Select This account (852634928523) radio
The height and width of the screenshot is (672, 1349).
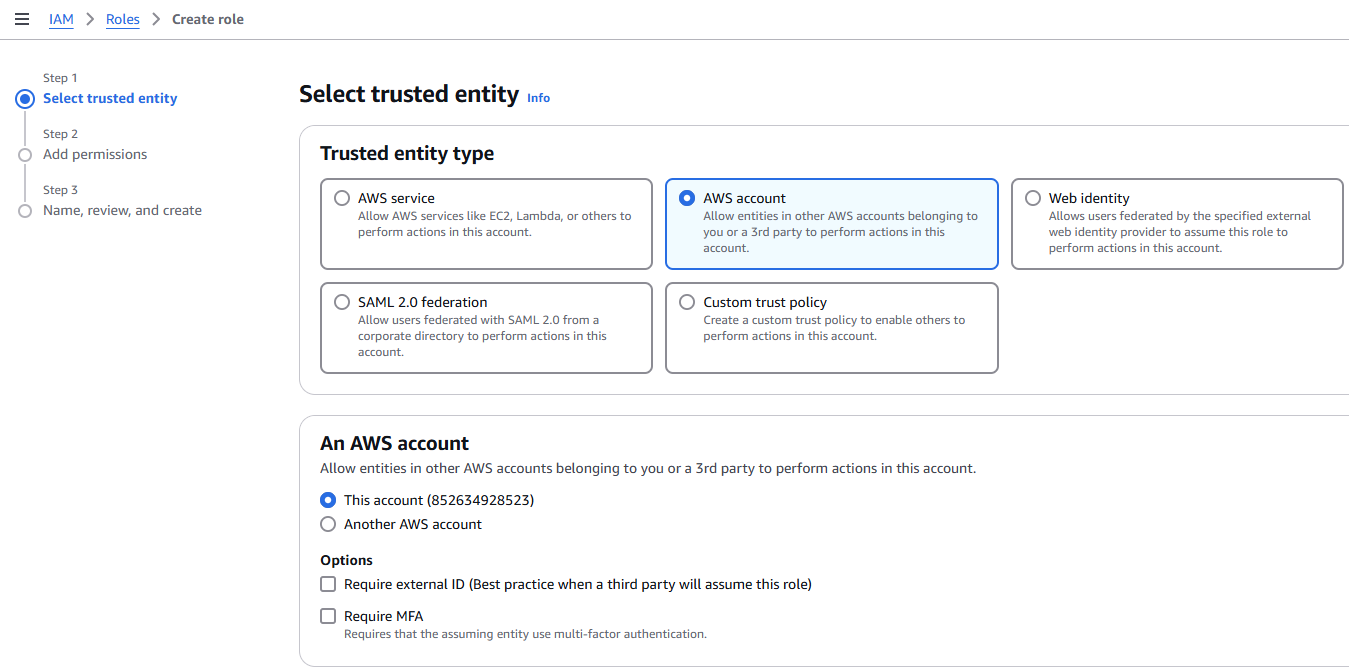pyautogui.click(x=328, y=500)
